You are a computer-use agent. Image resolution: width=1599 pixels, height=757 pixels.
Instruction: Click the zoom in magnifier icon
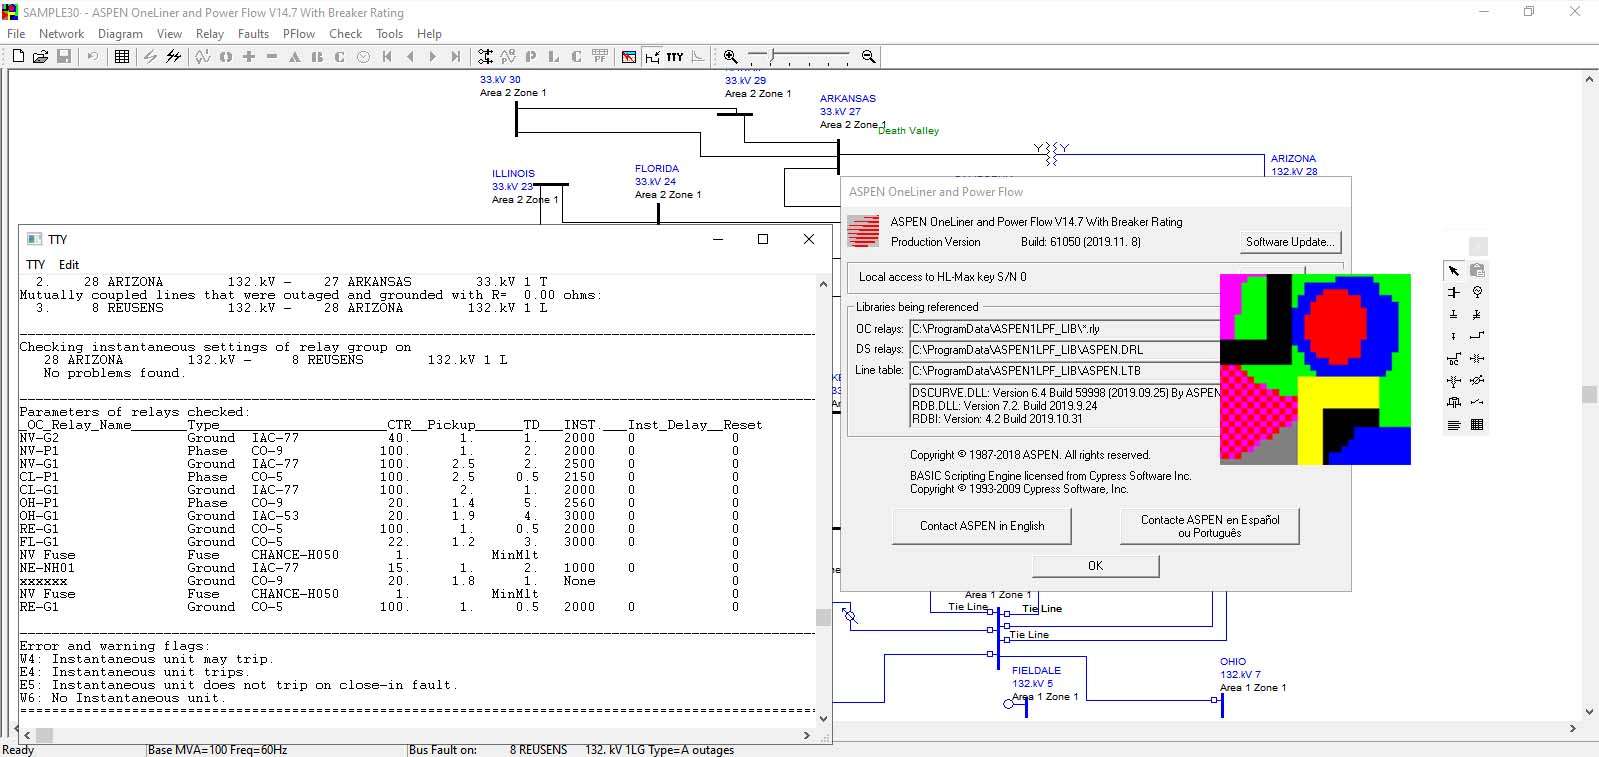731,57
